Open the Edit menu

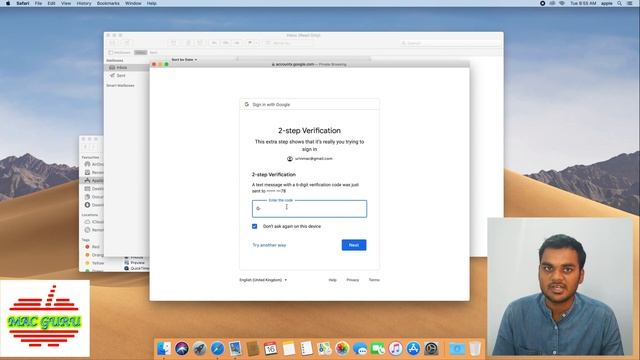pos(51,3)
